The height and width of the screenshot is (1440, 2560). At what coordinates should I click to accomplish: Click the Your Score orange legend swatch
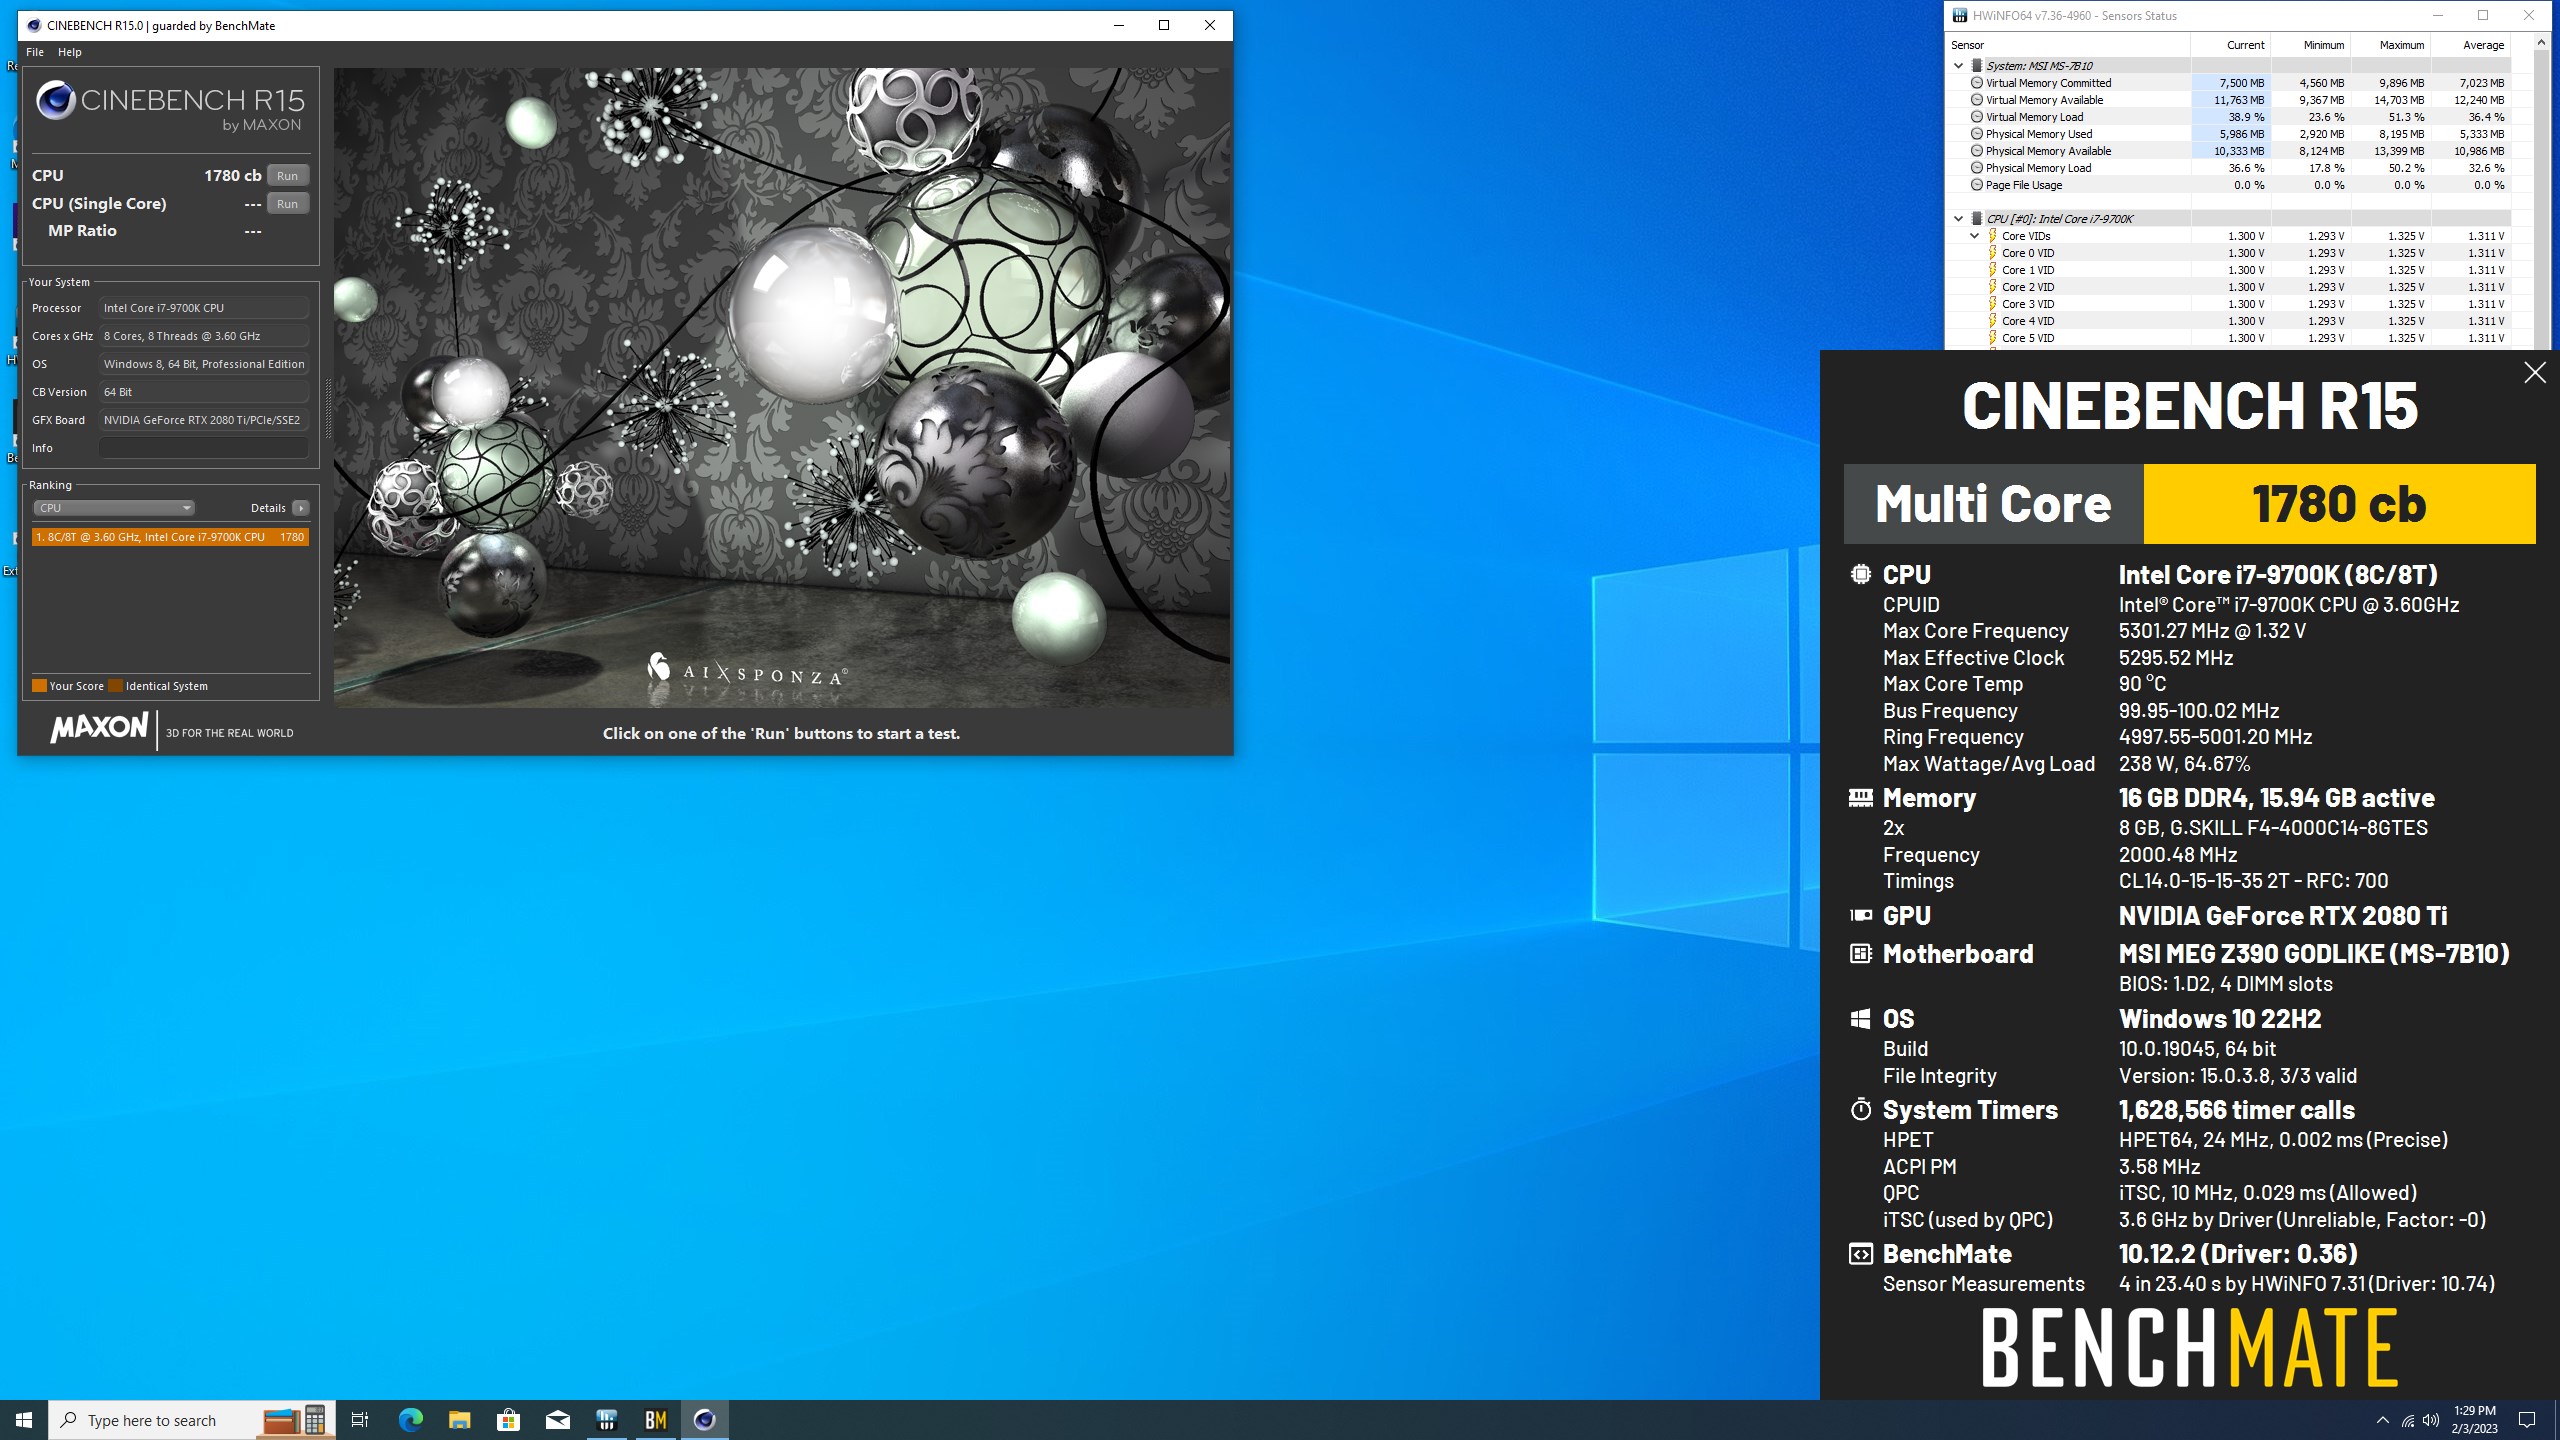coord(39,686)
